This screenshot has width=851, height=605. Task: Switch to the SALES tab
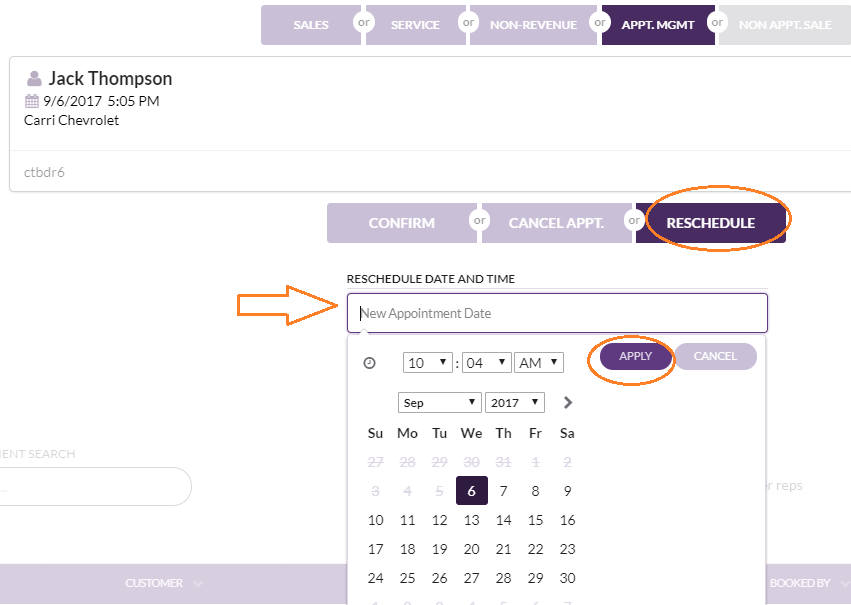tap(311, 25)
